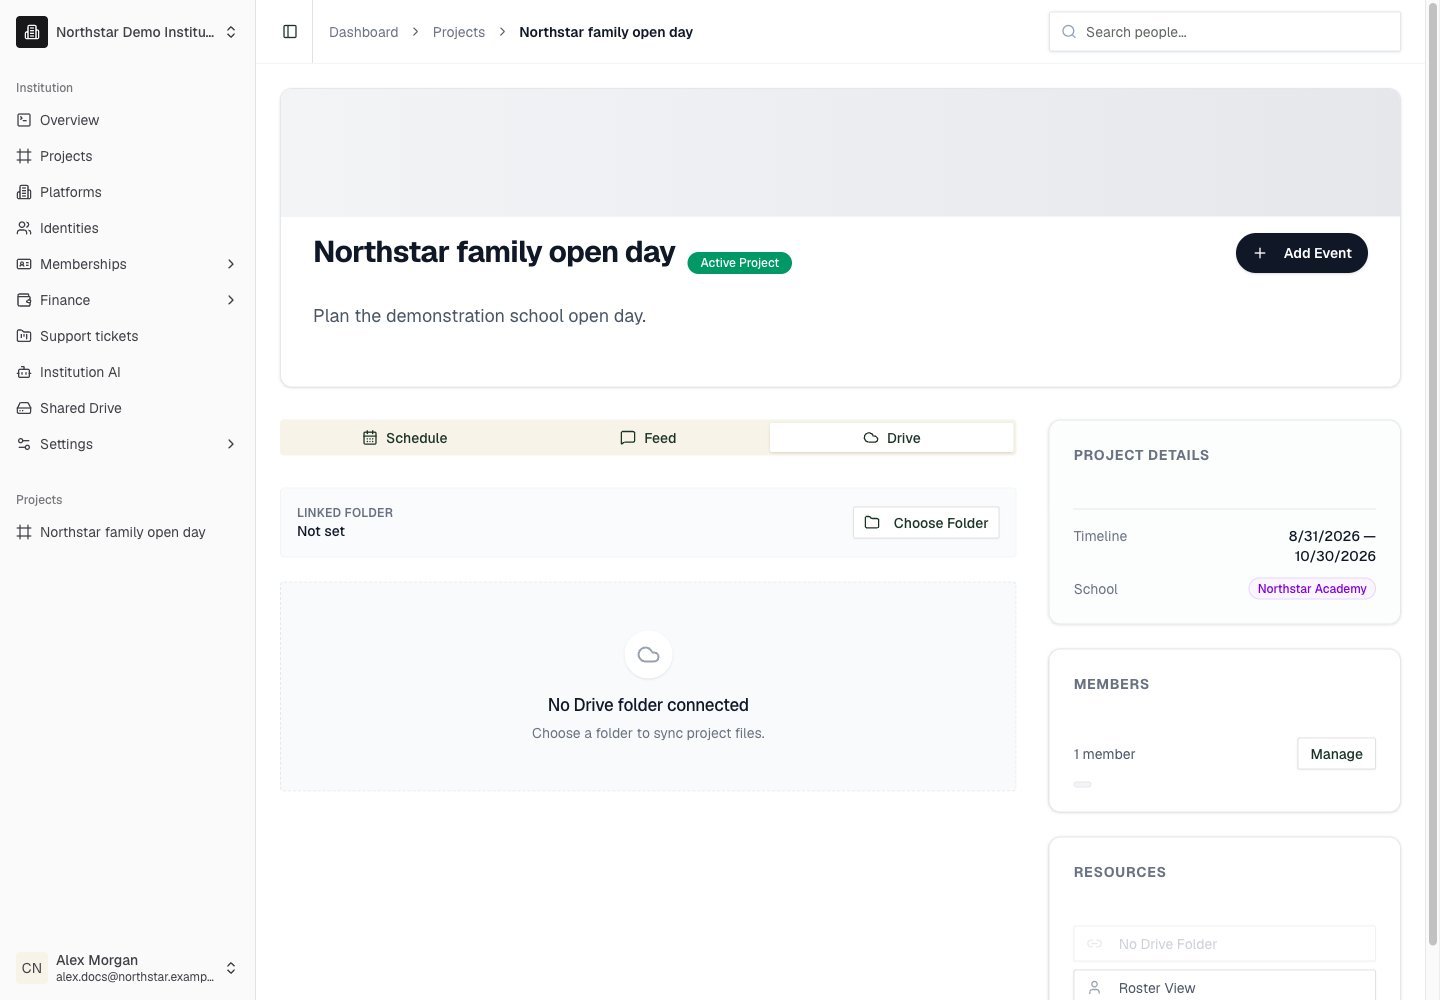Image resolution: width=1440 pixels, height=1000 pixels.
Task: Toggle the sidebar panel icon
Action: pos(290,32)
